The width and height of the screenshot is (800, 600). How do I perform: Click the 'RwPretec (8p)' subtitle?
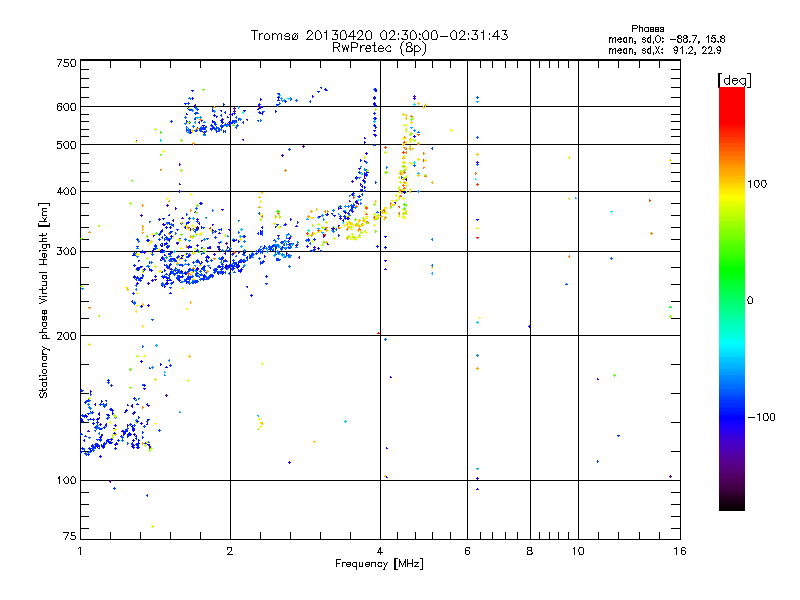point(379,48)
